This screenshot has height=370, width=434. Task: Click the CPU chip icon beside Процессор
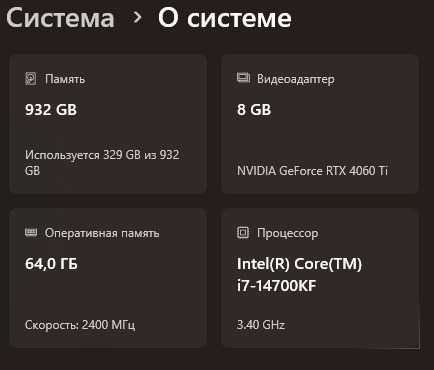[x=243, y=232]
